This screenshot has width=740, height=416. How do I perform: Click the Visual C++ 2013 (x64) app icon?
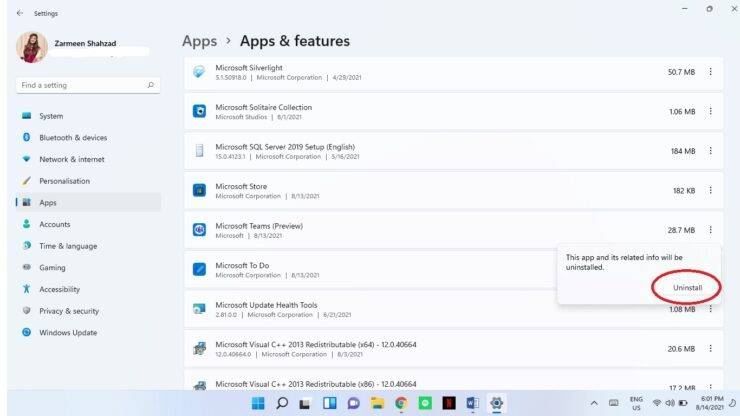(x=199, y=348)
